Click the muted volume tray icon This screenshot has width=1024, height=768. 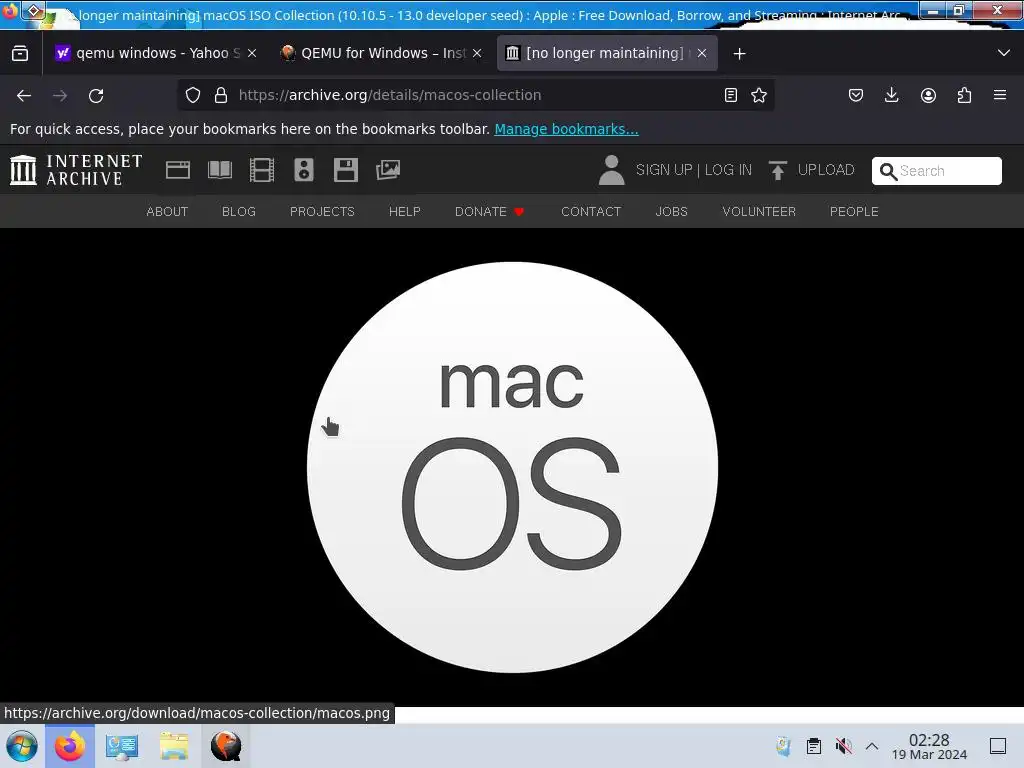(843, 746)
